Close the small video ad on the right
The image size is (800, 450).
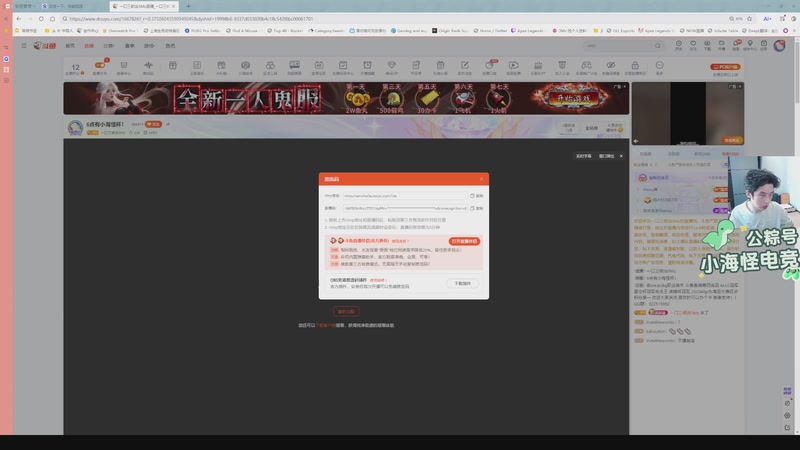740,87
